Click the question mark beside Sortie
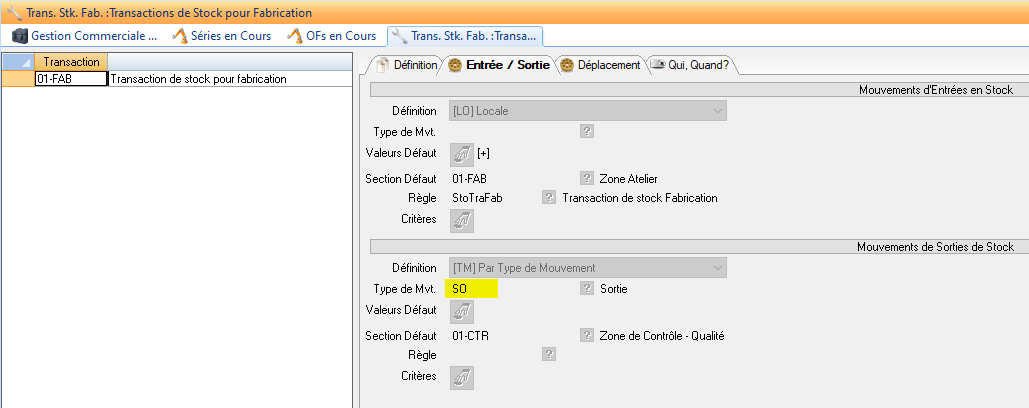Viewport: 1029px width, 408px height. coord(587,289)
